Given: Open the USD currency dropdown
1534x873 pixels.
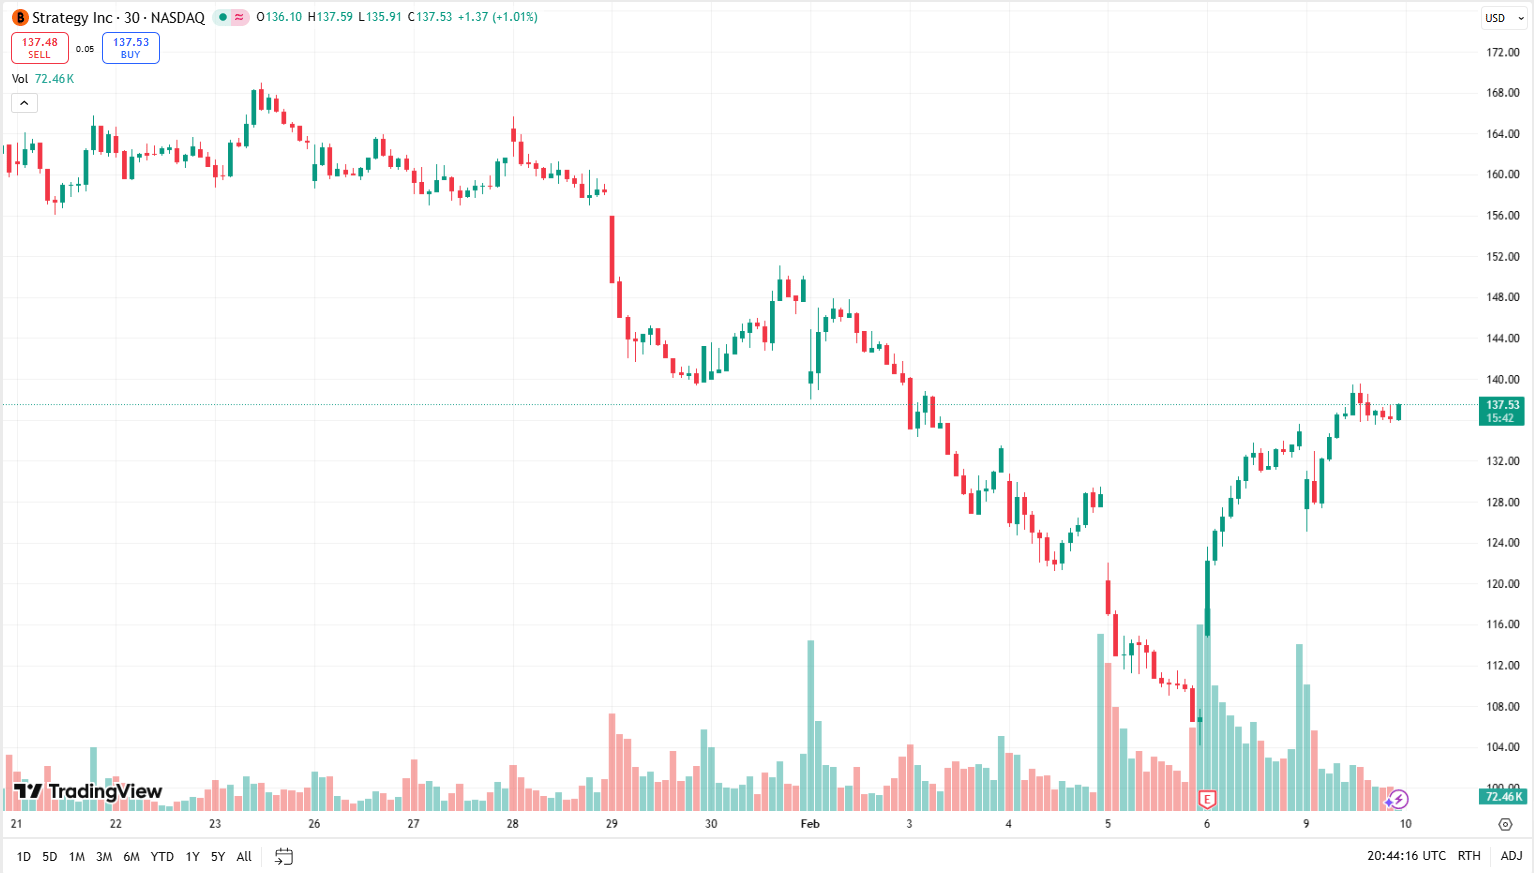Looking at the screenshot, I should pyautogui.click(x=1504, y=17).
